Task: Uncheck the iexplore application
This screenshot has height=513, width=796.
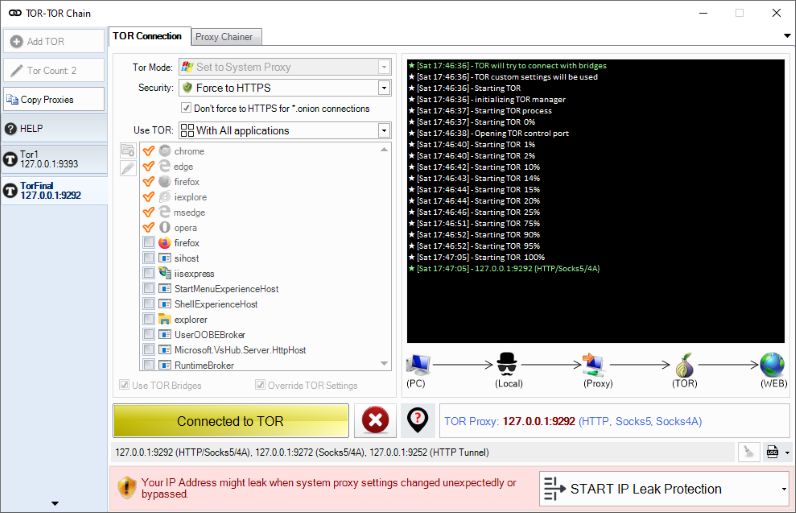Action: (x=149, y=197)
